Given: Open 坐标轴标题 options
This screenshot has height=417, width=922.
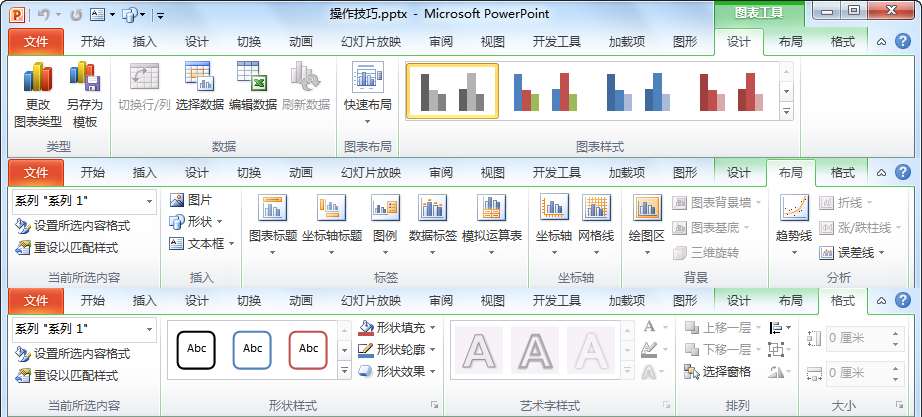Looking at the screenshot, I should click(332, 225).
